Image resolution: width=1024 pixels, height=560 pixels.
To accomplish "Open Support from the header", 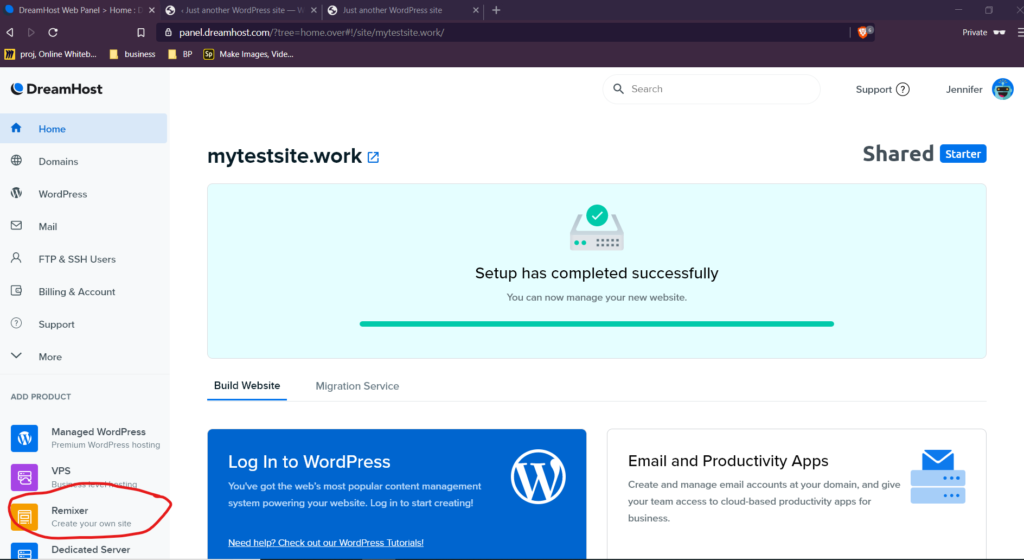I will 882,89.
